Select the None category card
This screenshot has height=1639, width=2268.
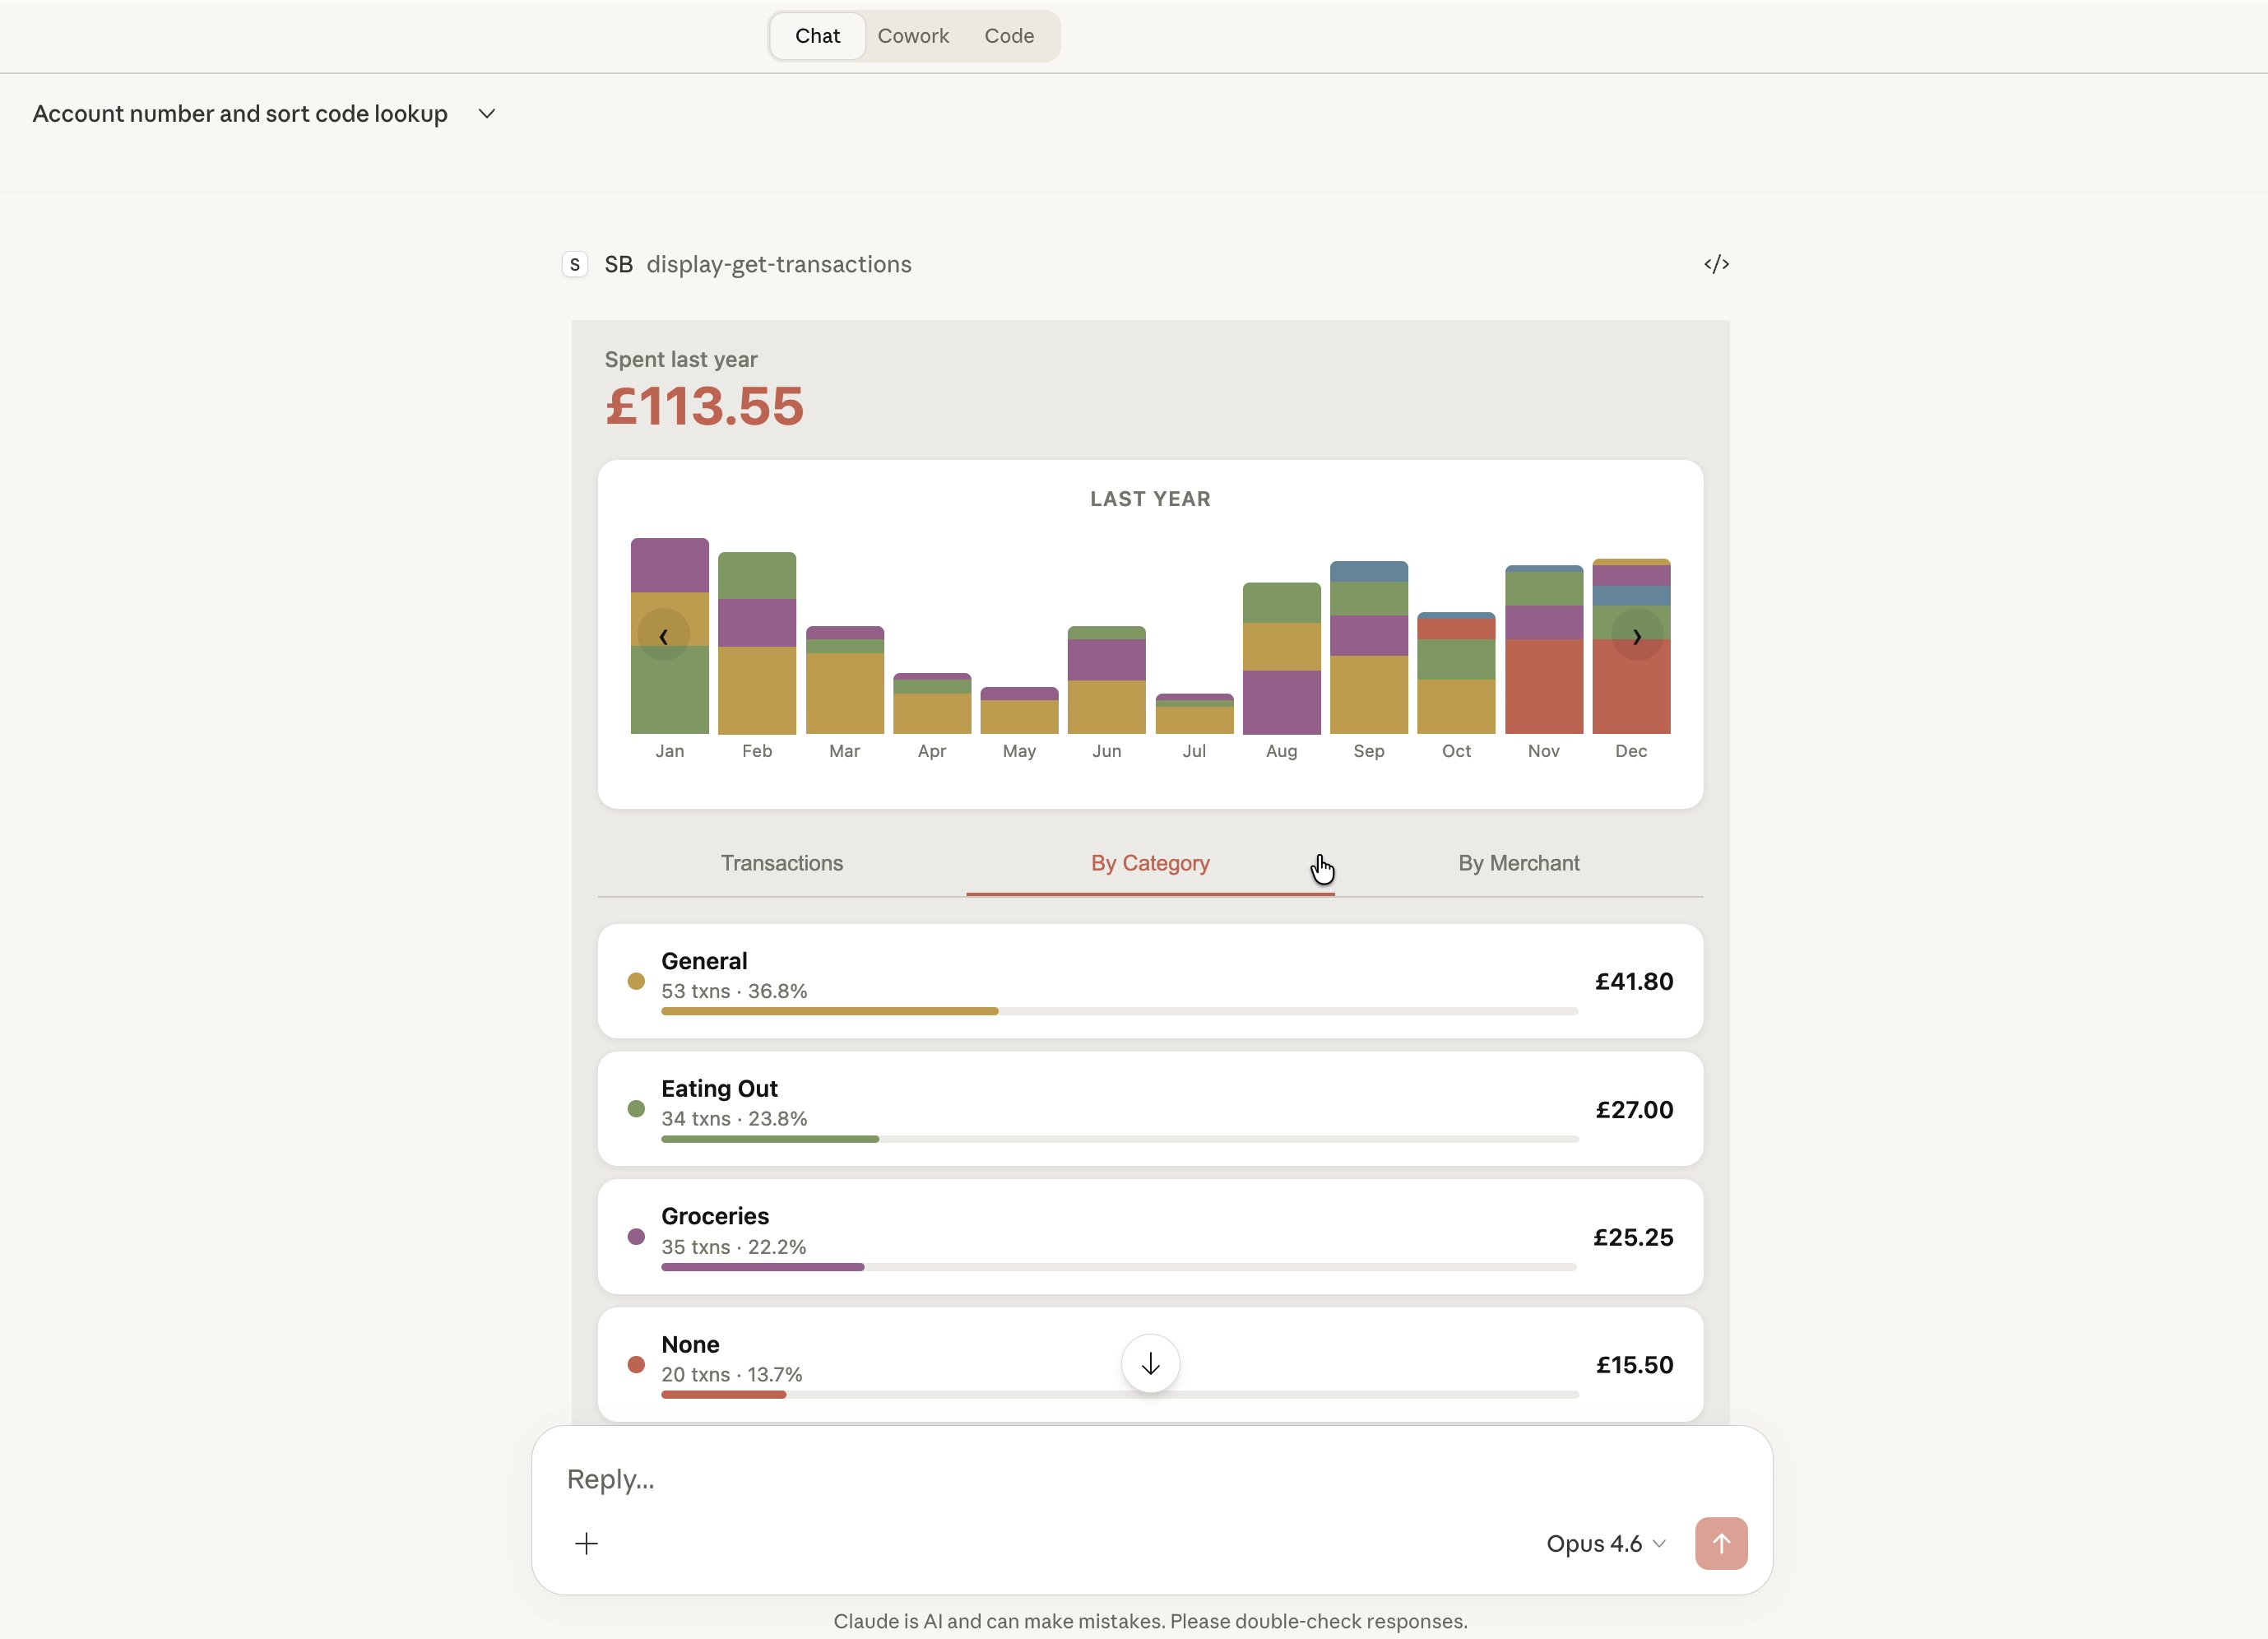pyautogui.click(x=900, y=1363)
